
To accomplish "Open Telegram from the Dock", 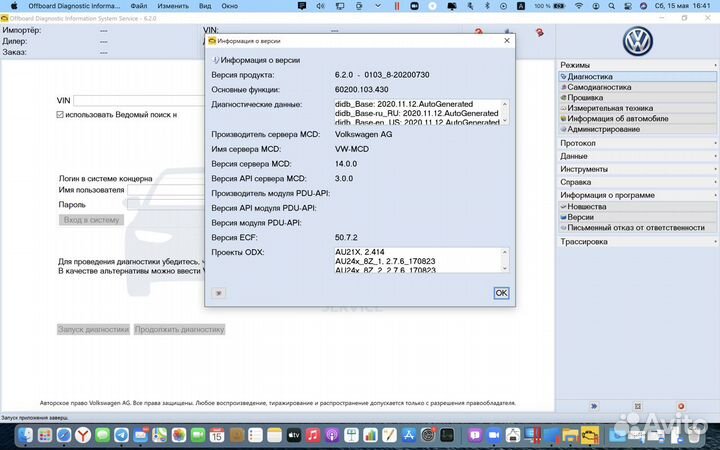I will 122,434.
